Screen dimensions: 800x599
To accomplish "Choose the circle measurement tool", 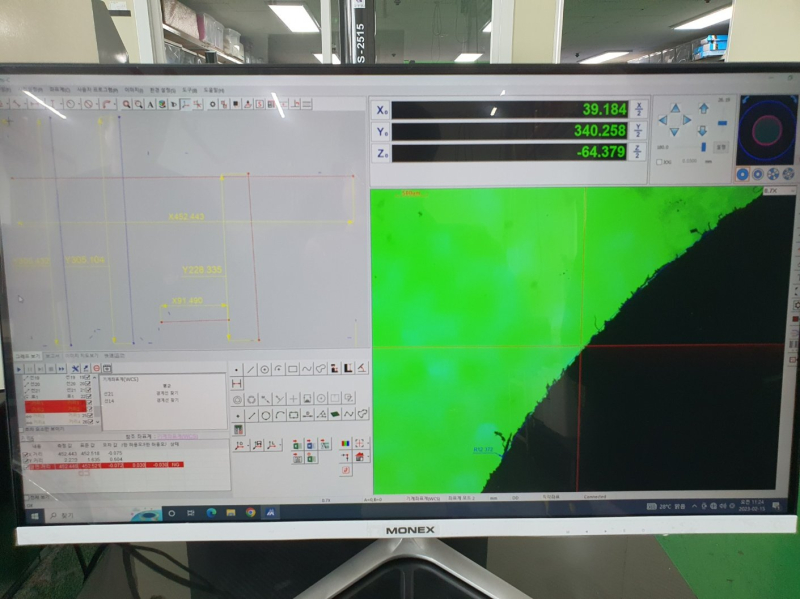I will 264,369.
